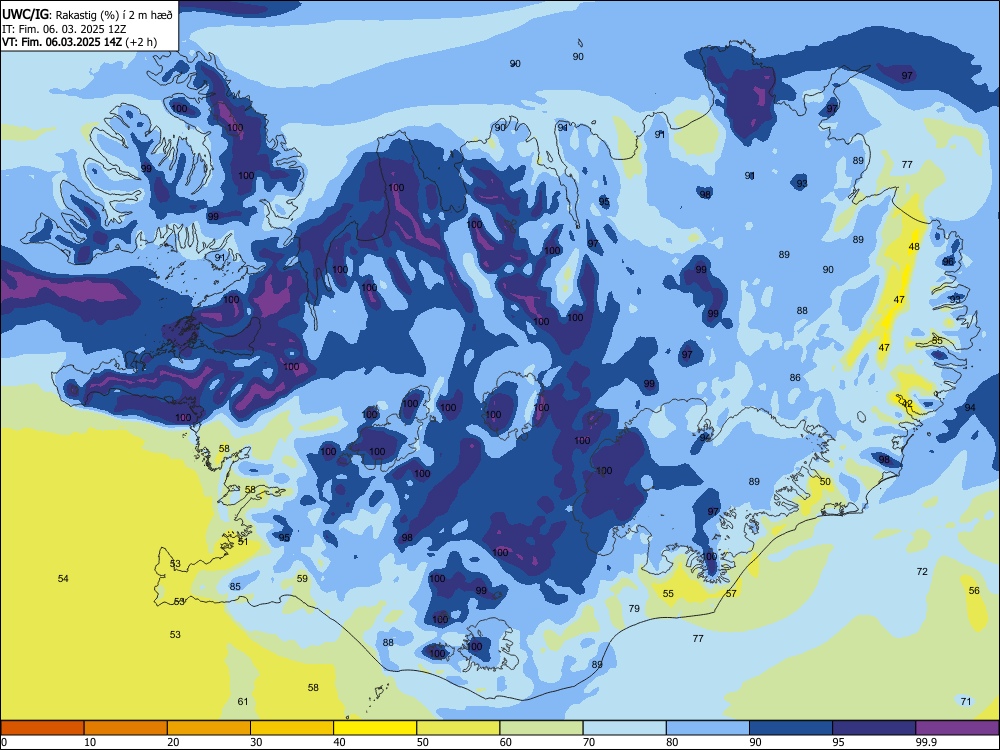Screen dimensions: 1000x750
Task: Click the humidity value '54' over the ocean
Action: tap(63, 578)
